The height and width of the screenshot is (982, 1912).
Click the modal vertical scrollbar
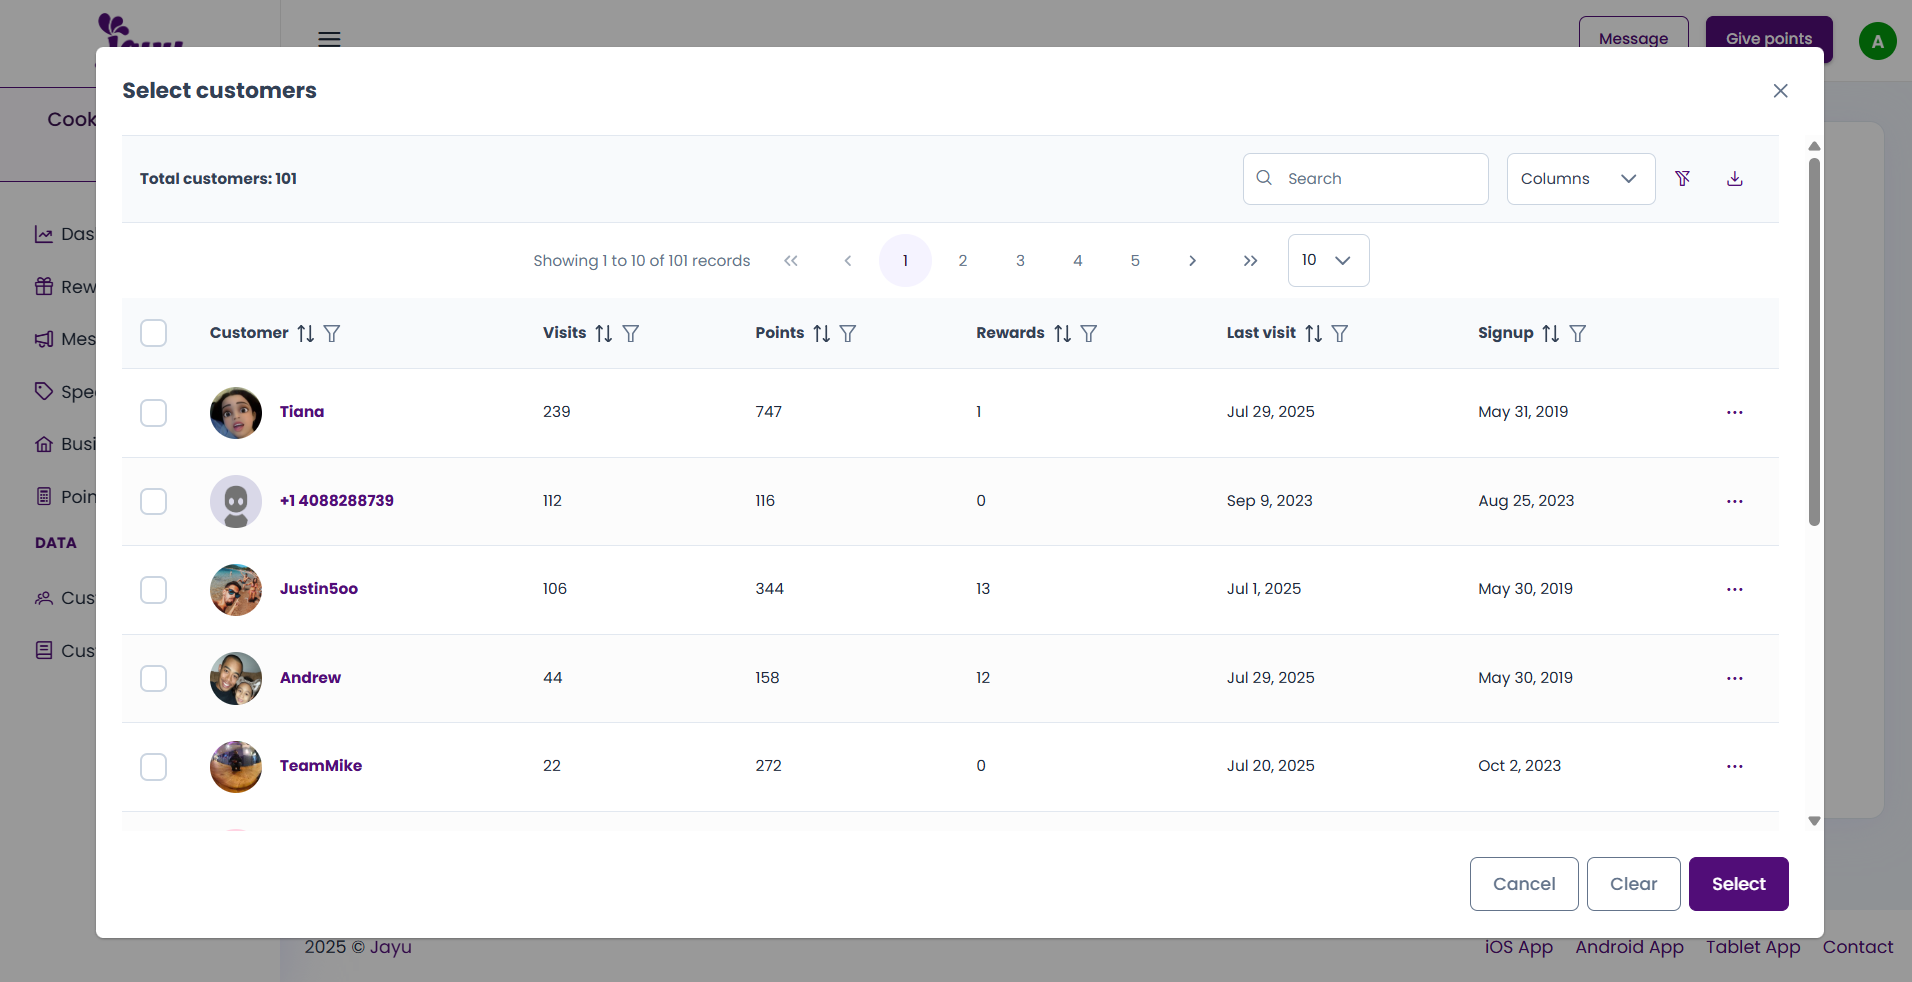click(1814, 340)
